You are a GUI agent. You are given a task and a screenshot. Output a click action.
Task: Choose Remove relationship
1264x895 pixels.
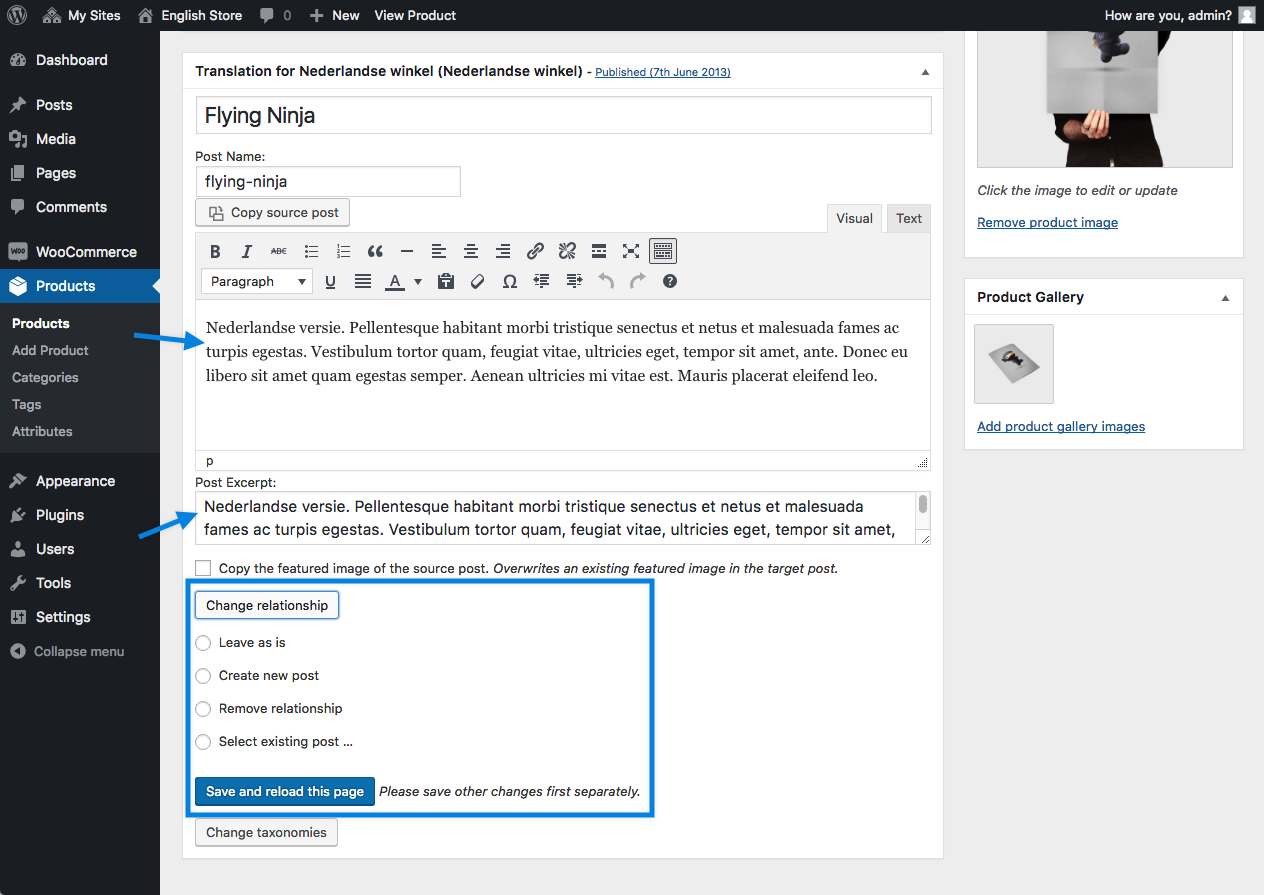point(203,708)
